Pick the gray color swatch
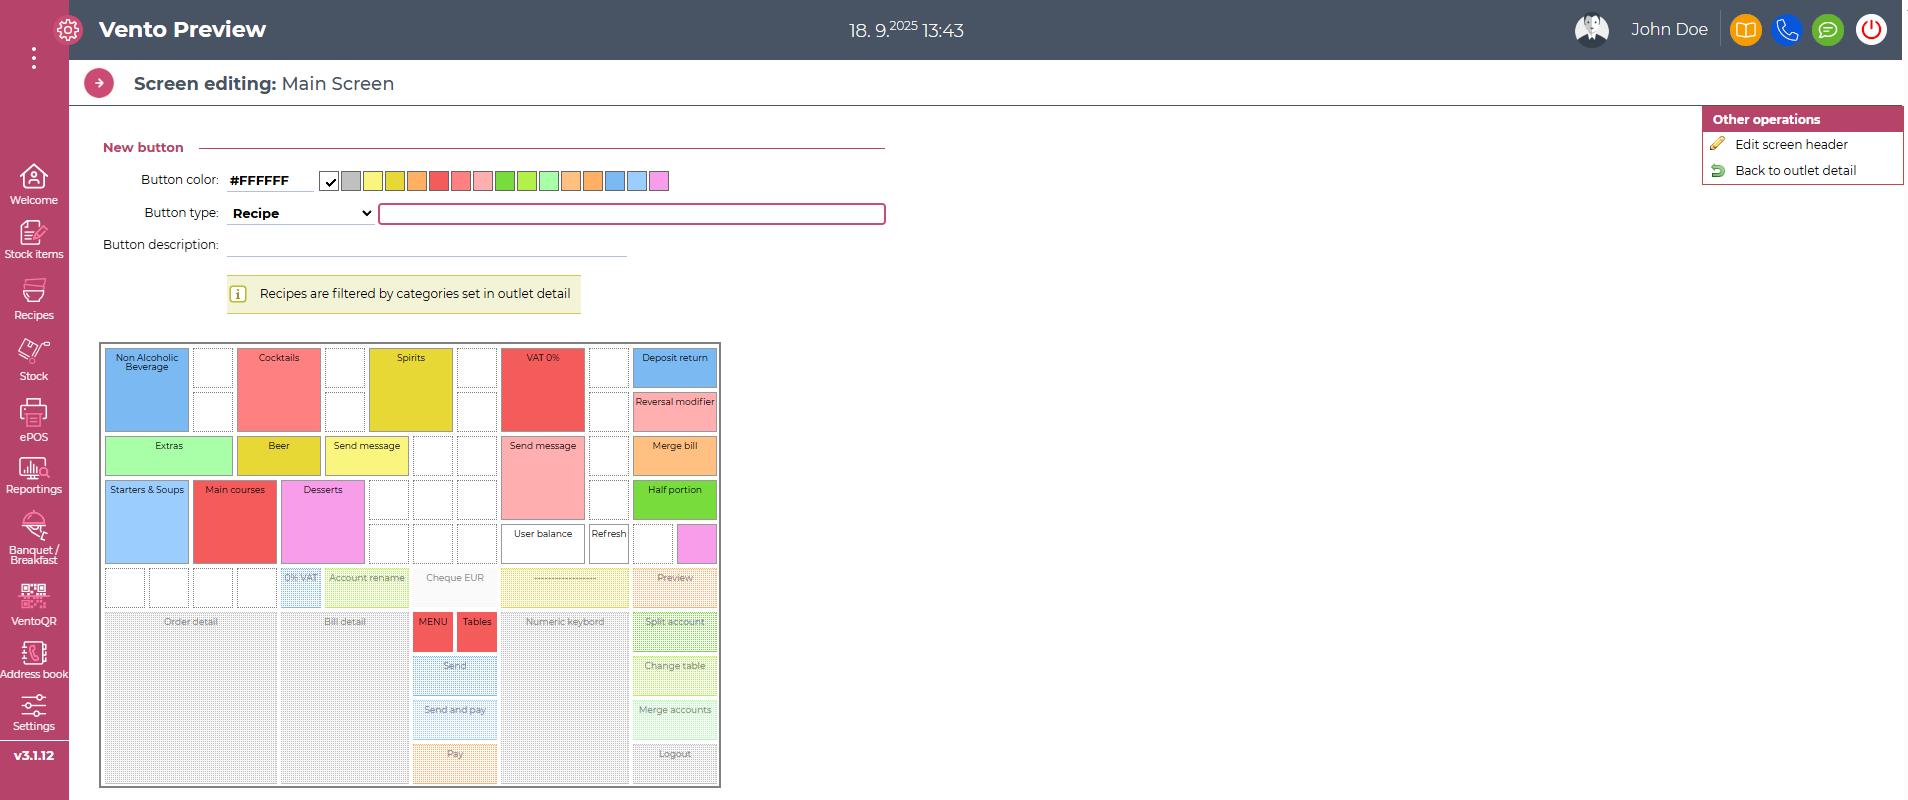The width and height of the screenshot is (1908, 800). (351, 181)
